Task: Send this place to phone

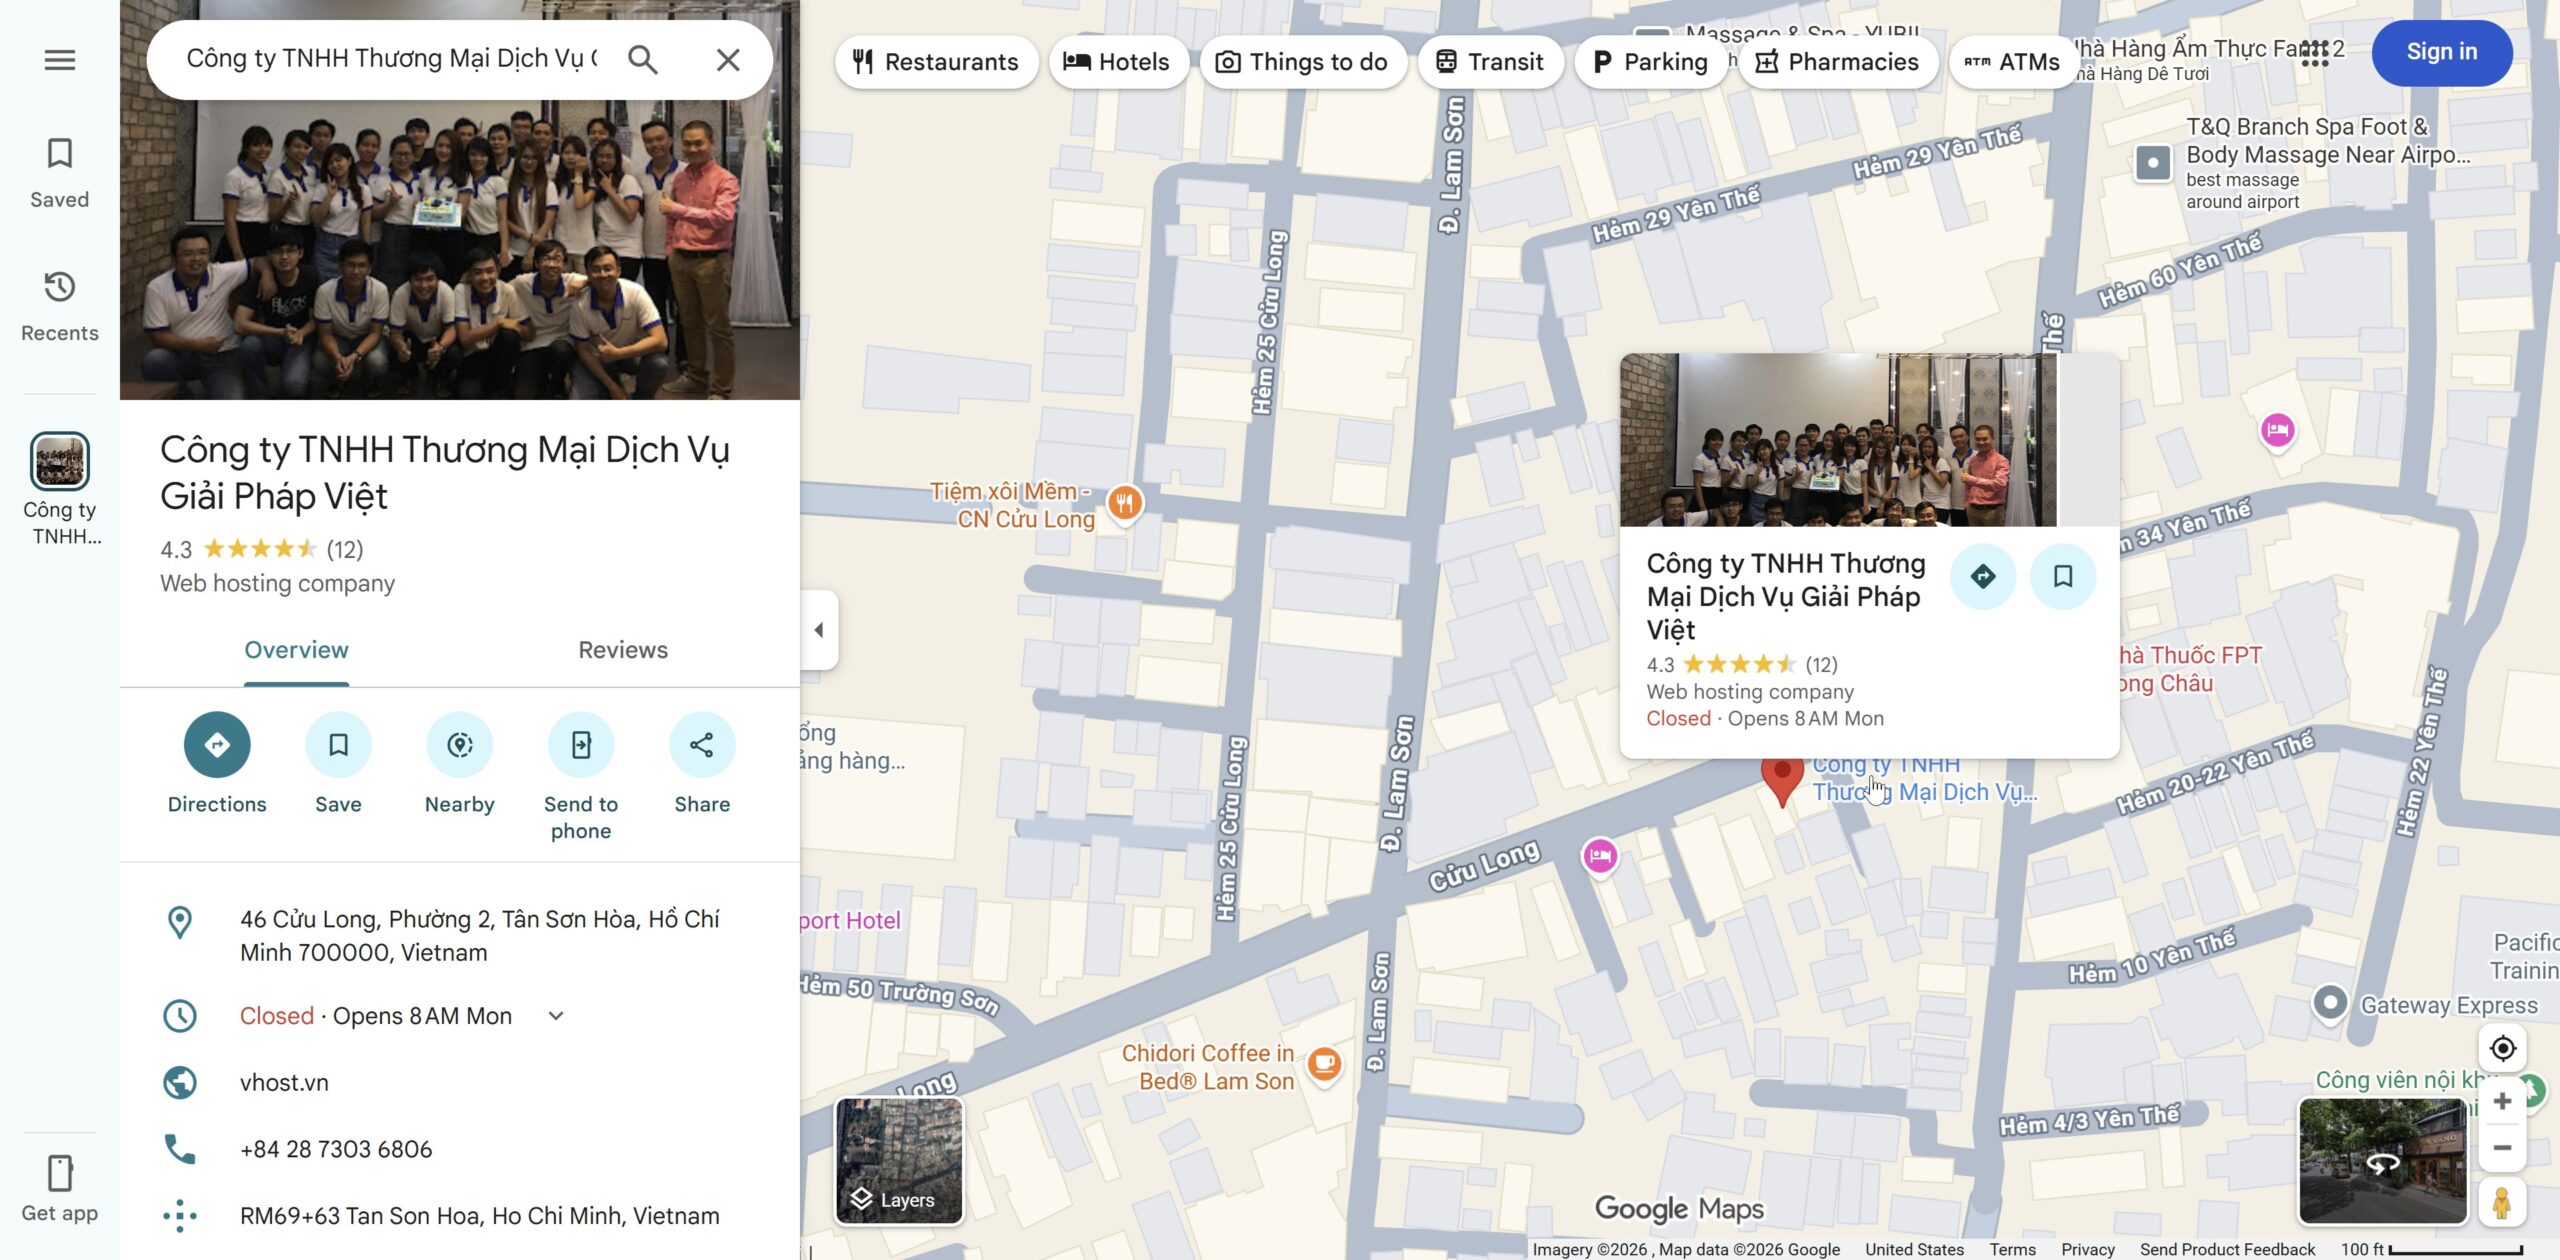Action: click(581, 745)
